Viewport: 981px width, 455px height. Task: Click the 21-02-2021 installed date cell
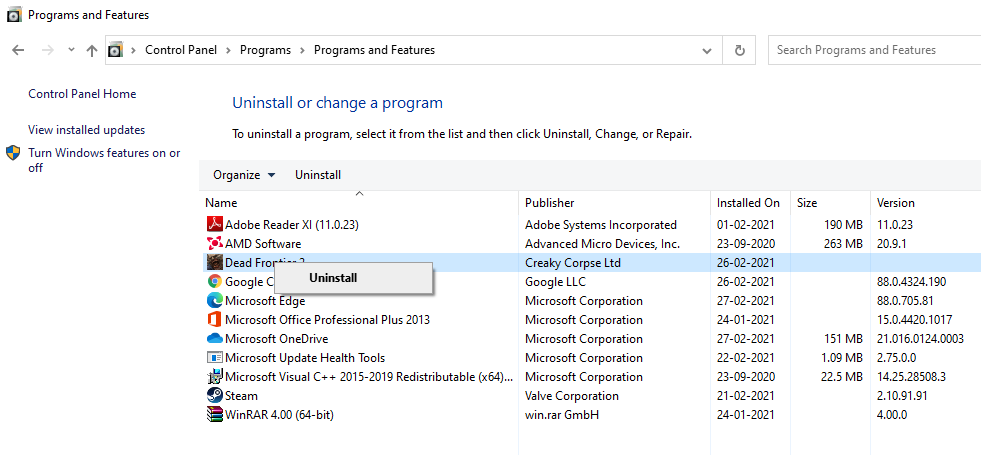(746, 396)
